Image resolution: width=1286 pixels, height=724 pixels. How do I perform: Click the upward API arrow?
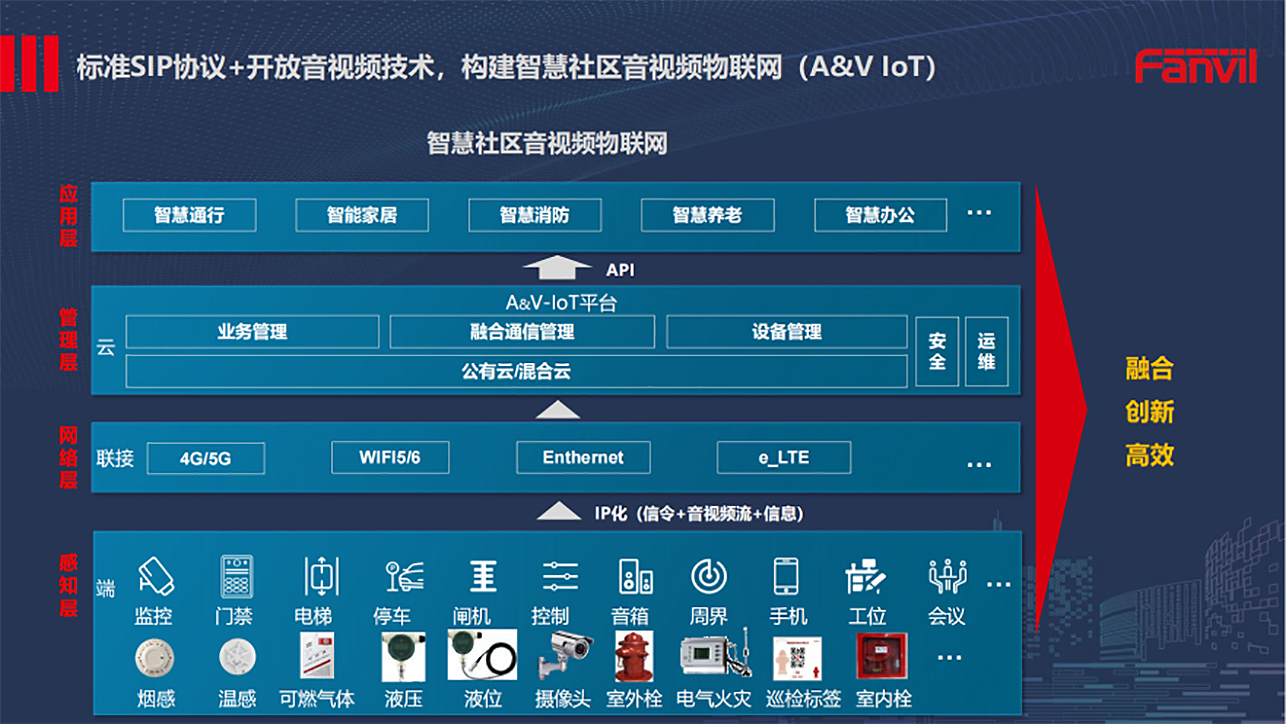click(x=557, y=268)
